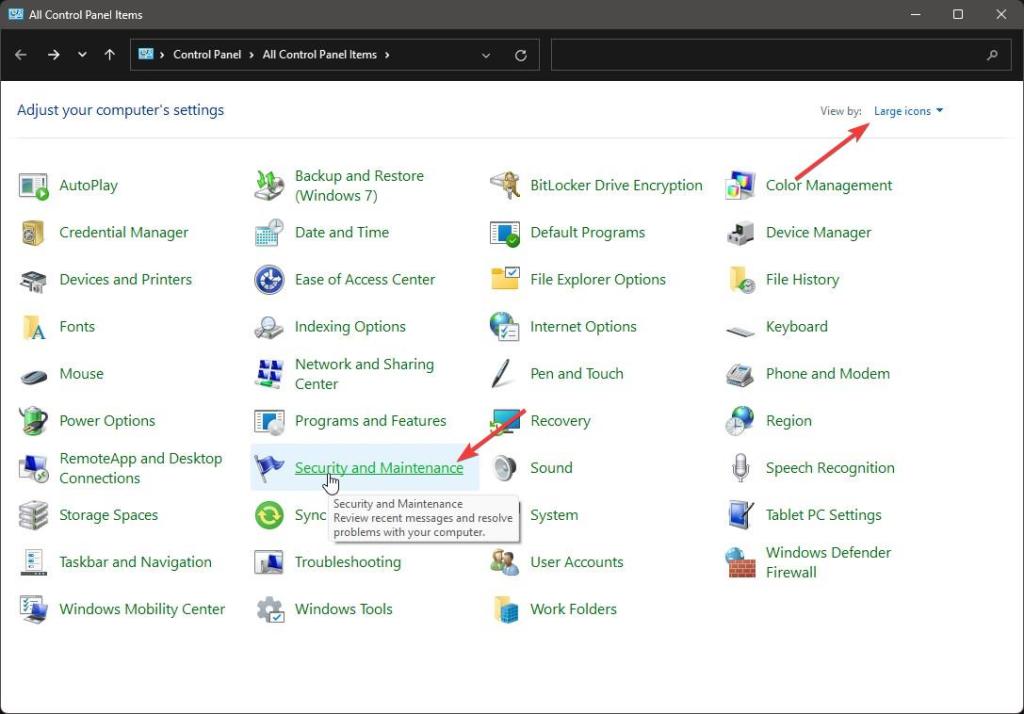Image resolution: width=1024 pixels, height=714 pixels.
Task: Expand chevron after Control Panel breadcrumb
Action: click(252, 55)
